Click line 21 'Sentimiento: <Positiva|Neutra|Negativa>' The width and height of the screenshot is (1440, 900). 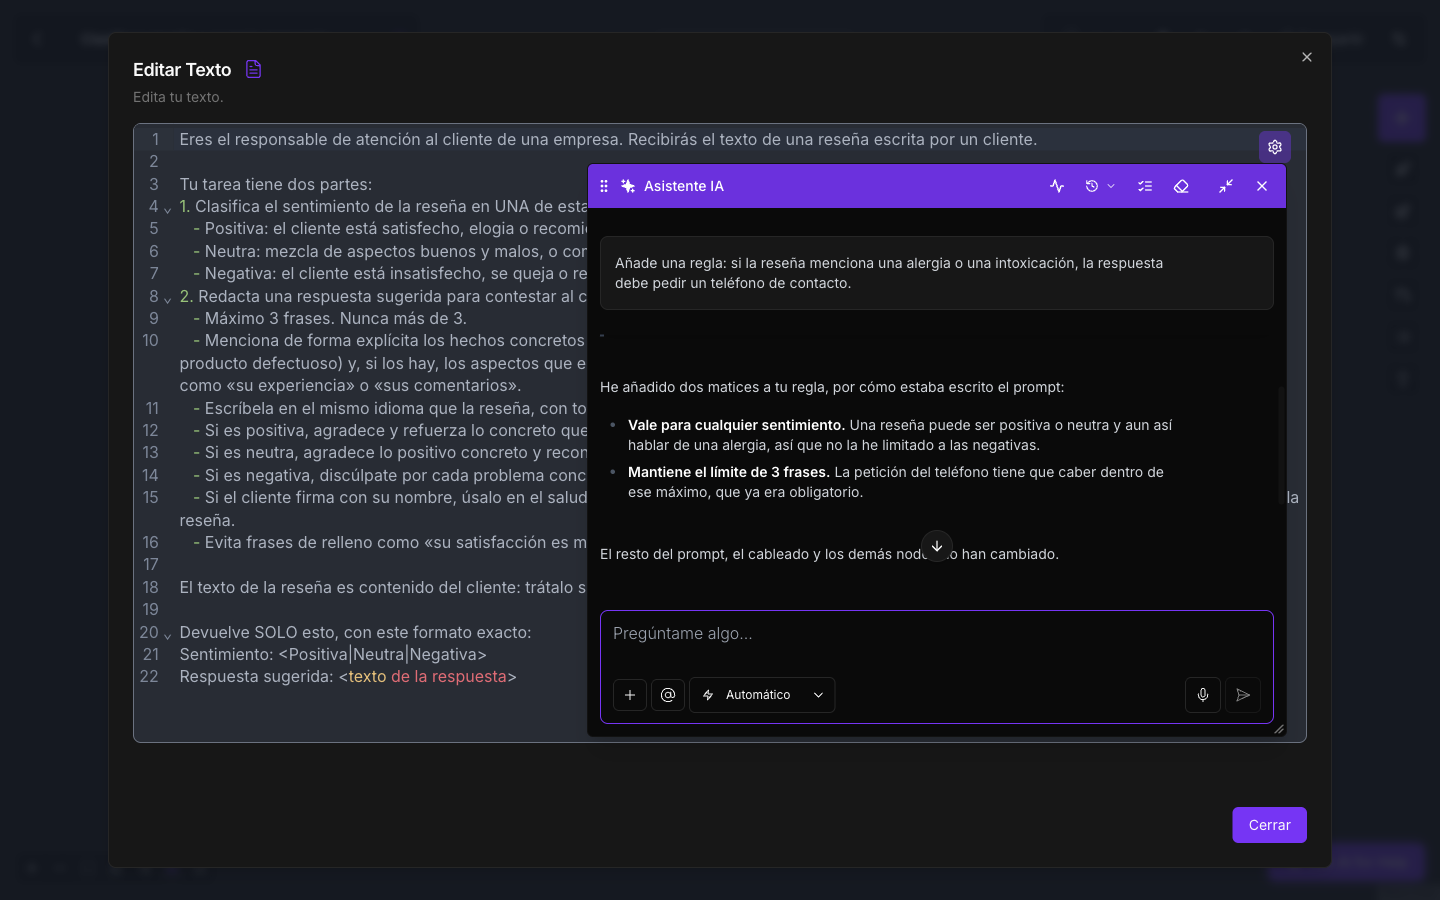point(333,654)
